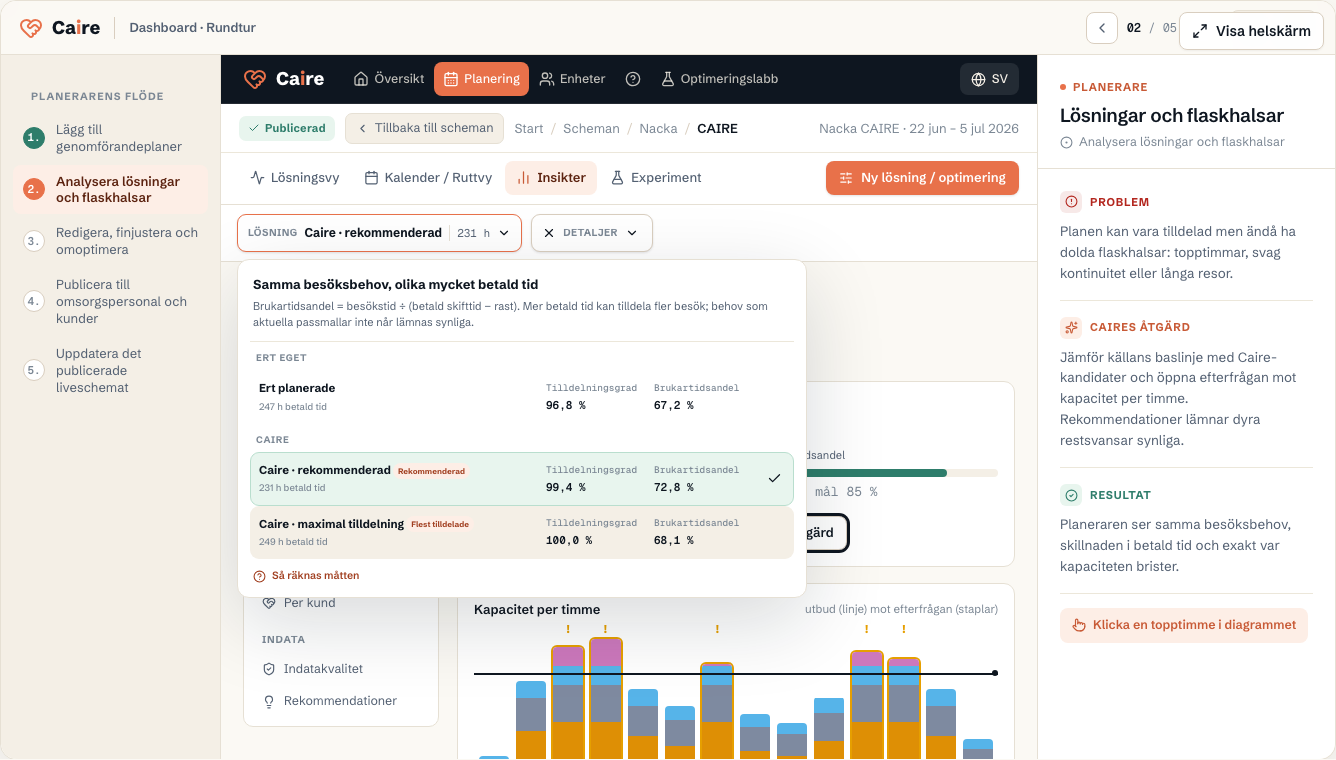Click the Kapacitet per timme chart title
The width and height of the screenshot is (1336, 760).
[537, 610]
